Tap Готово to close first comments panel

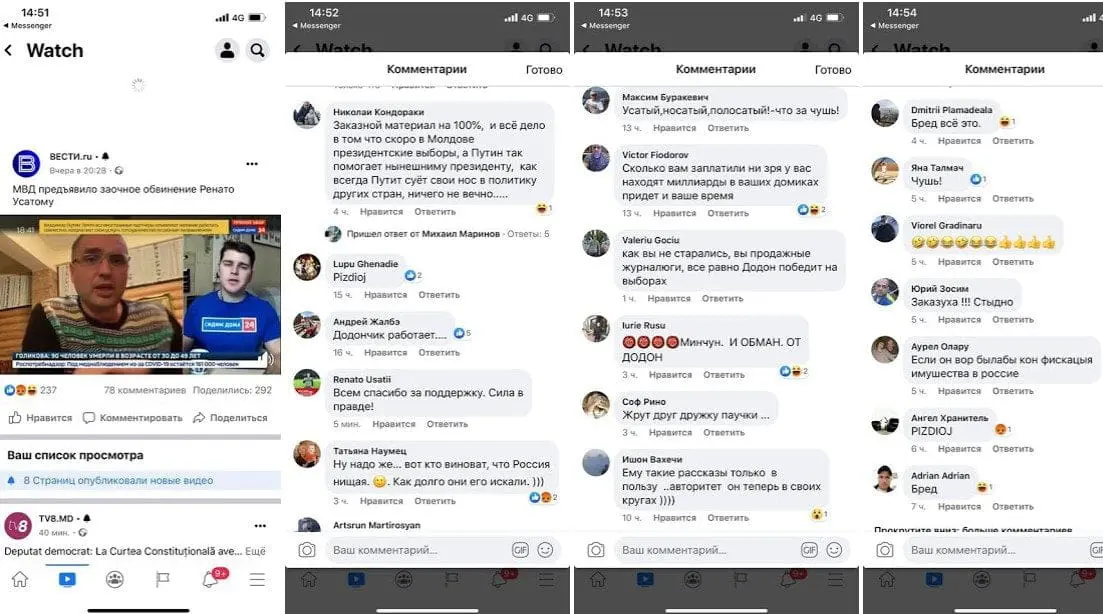[x=544, y=70]
